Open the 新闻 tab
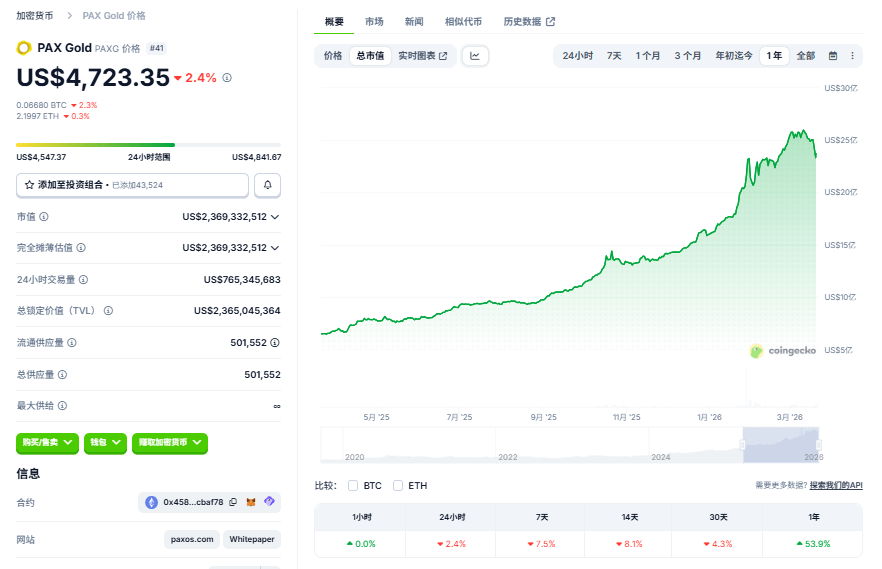This screenshot has width=882, height=569. coord(414,21)
